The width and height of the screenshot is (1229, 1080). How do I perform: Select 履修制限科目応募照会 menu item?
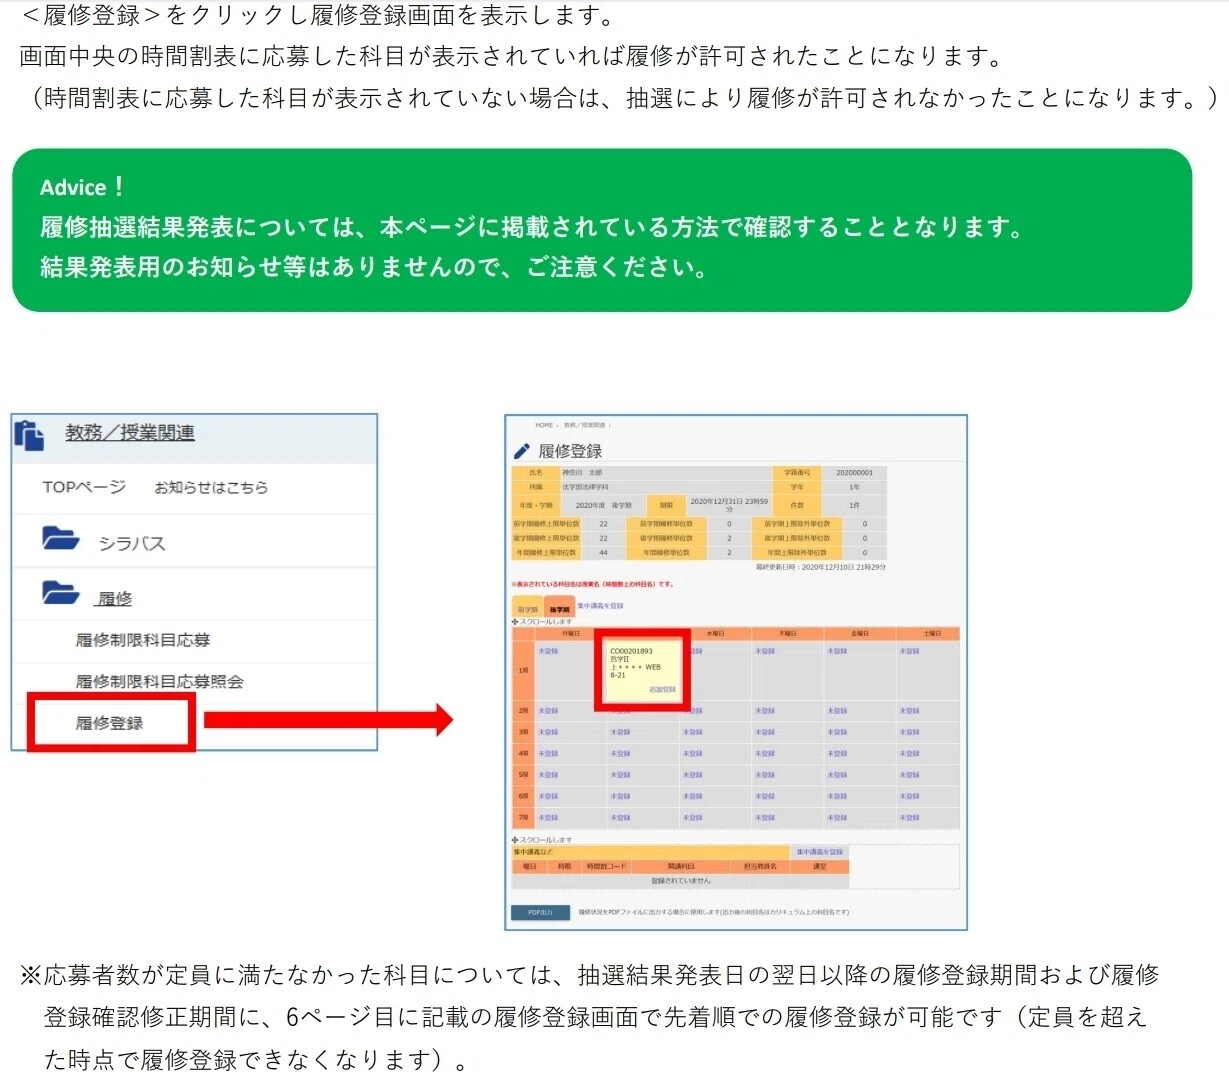pyautogui.click(x=159, y=681)
